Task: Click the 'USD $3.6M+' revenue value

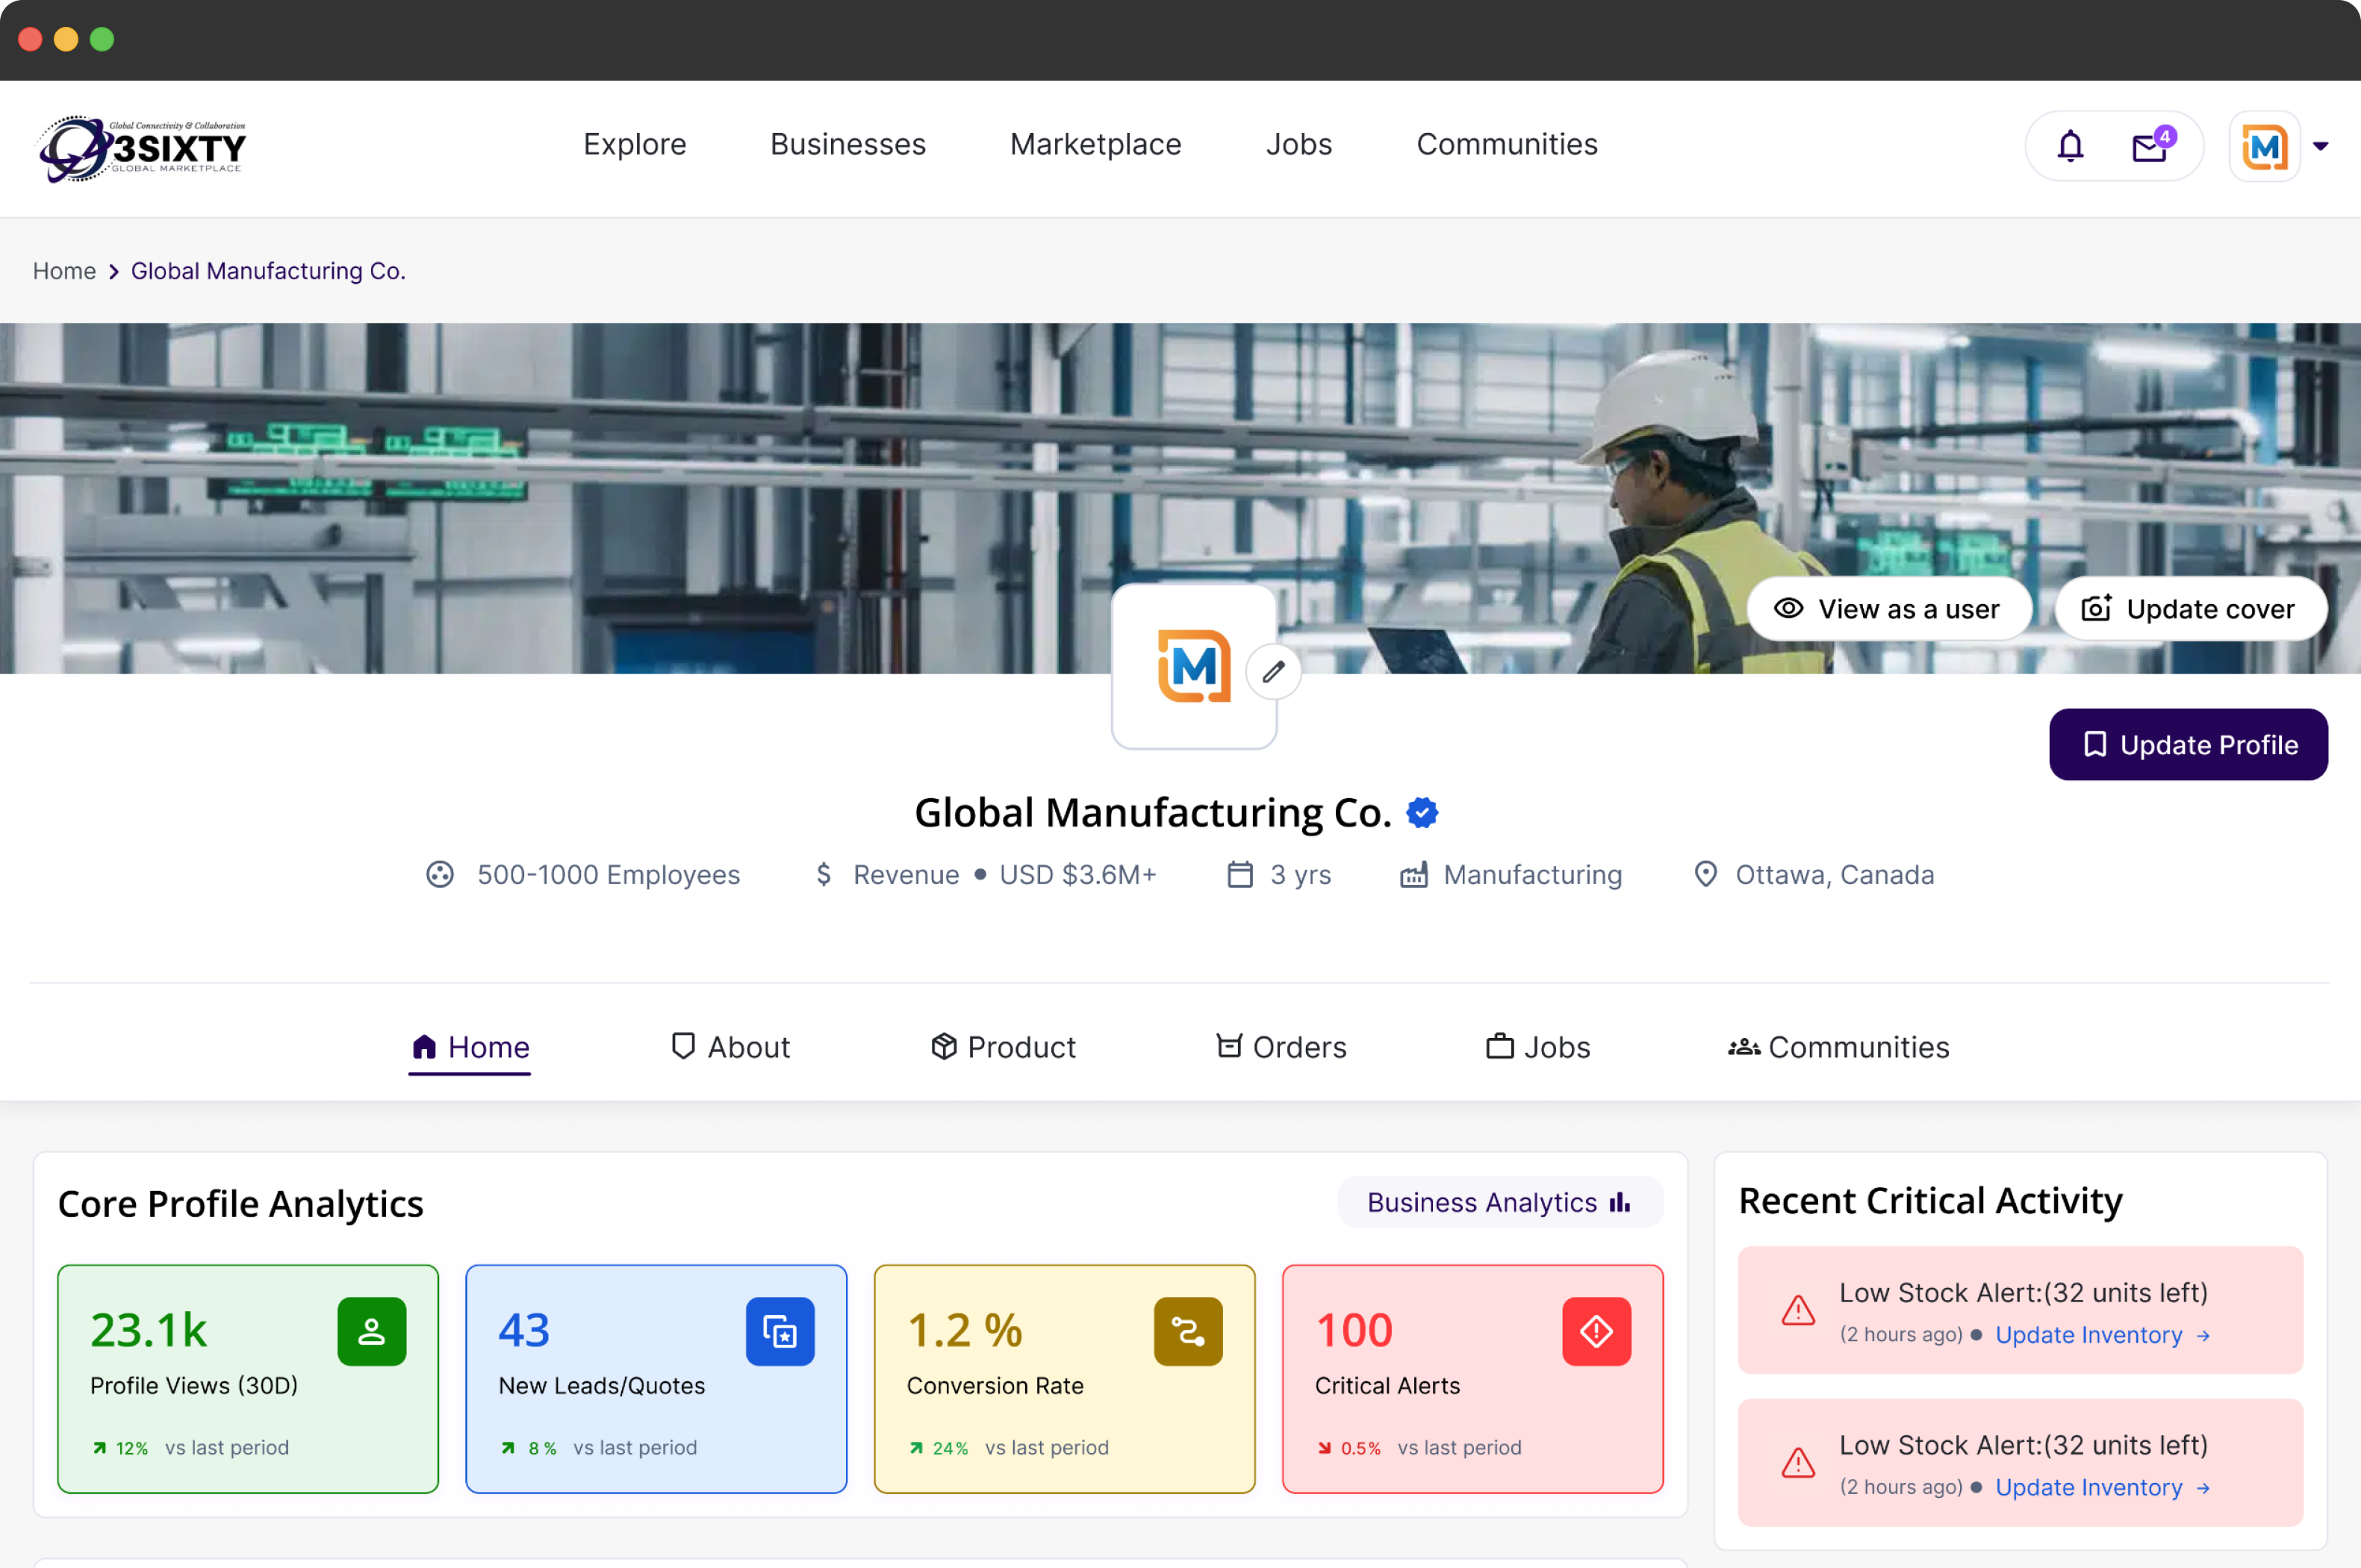Action: 1078,874
